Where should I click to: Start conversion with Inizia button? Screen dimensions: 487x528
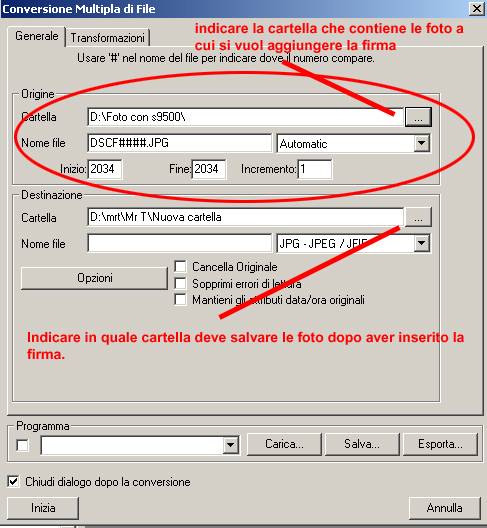click(43, 508)
